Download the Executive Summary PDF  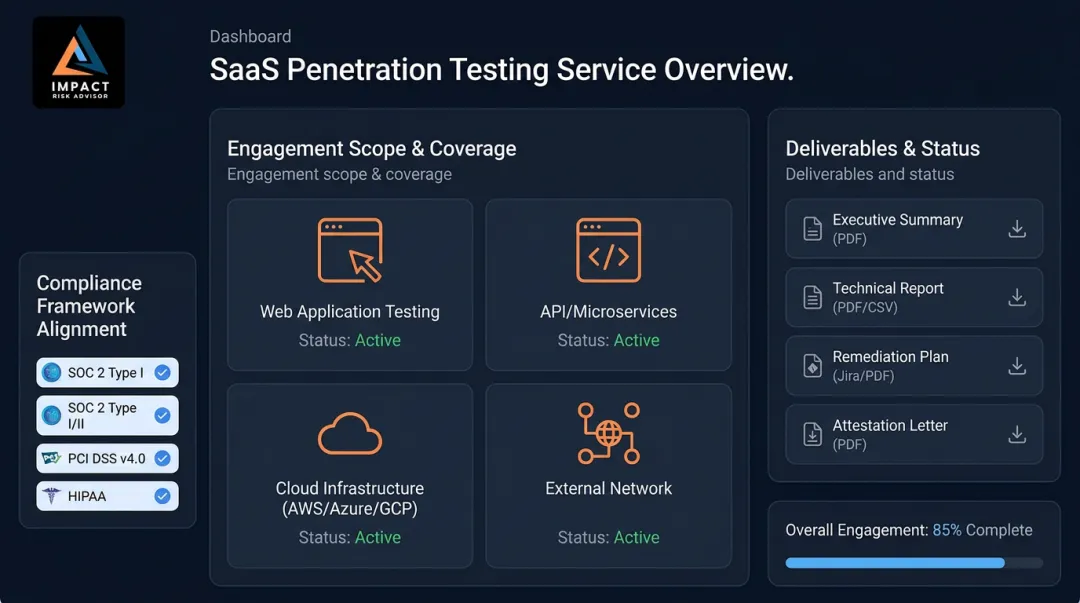click(1017, 229)
